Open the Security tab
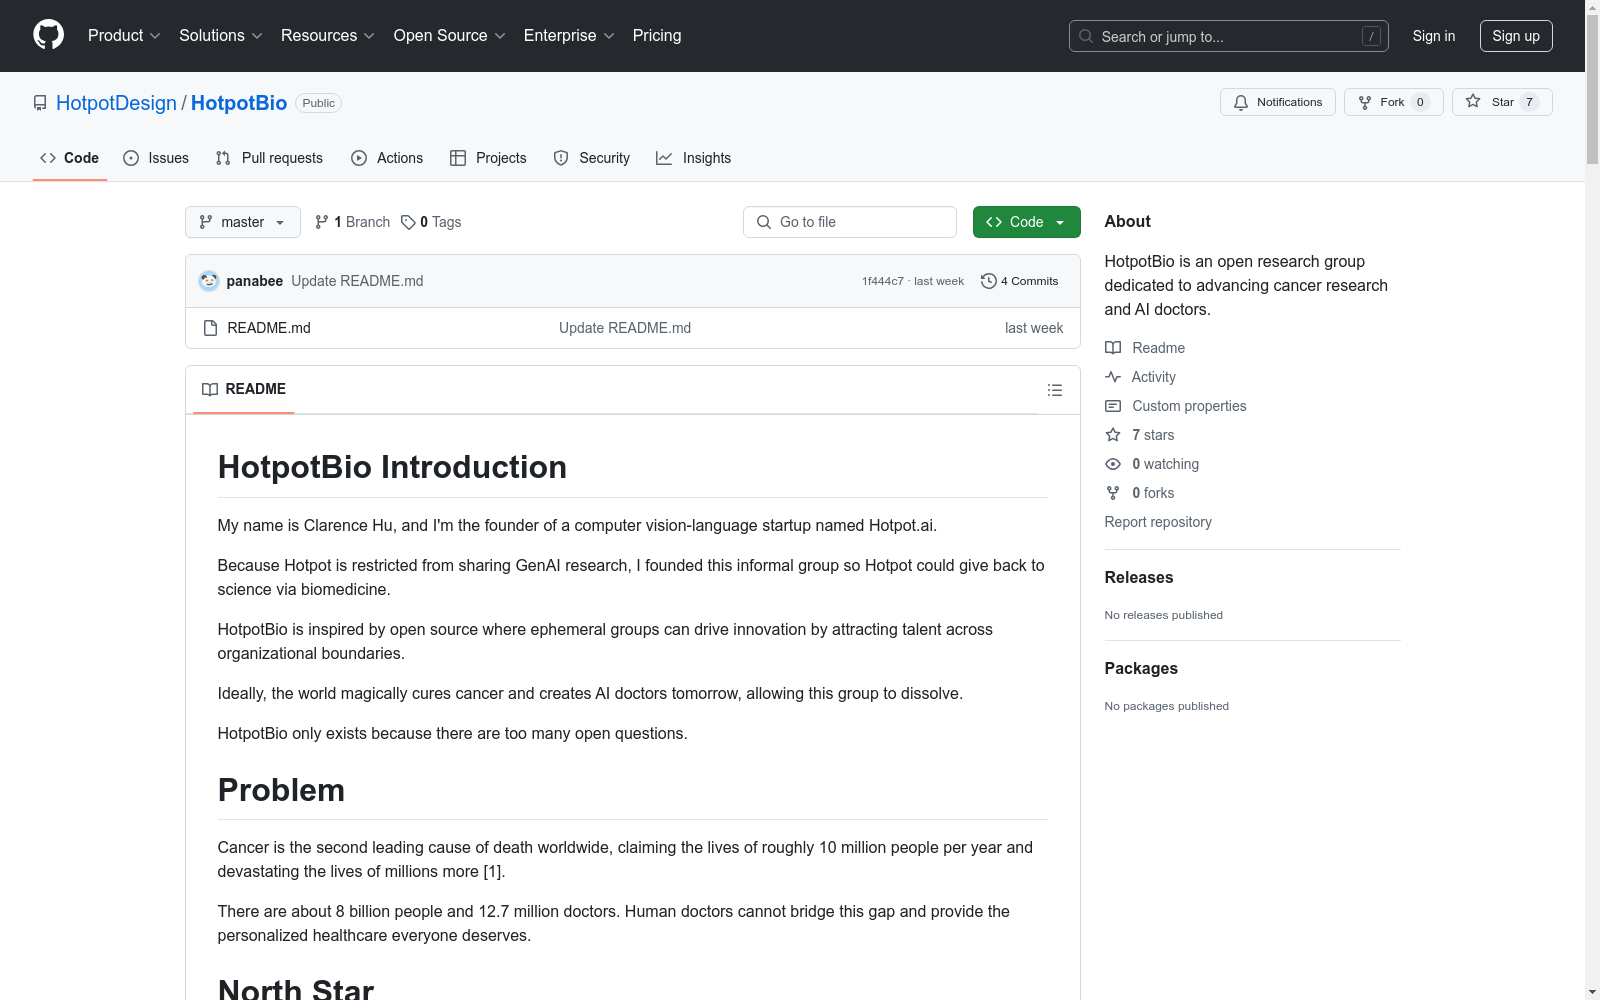The height and width of the screenshot is (1000, 1600). (x=592, y=158)
